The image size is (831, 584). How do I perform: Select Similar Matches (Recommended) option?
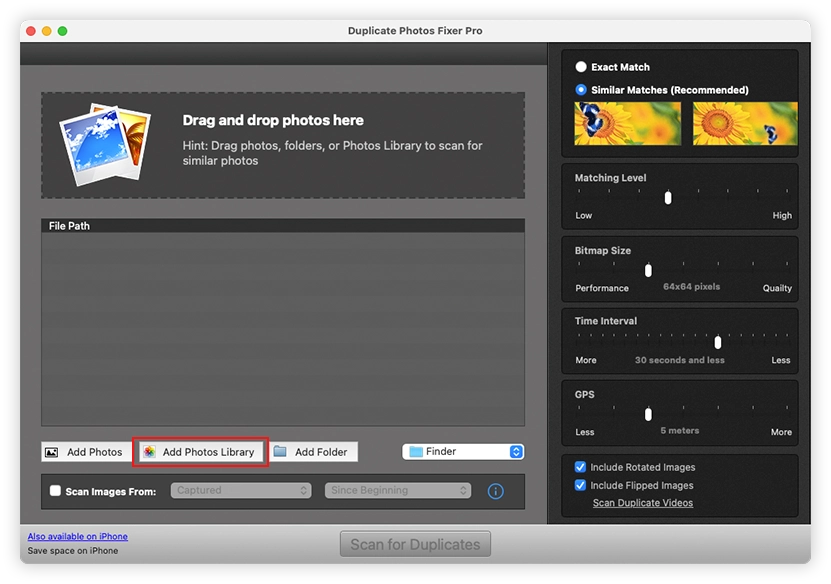(x=581, y=90)
